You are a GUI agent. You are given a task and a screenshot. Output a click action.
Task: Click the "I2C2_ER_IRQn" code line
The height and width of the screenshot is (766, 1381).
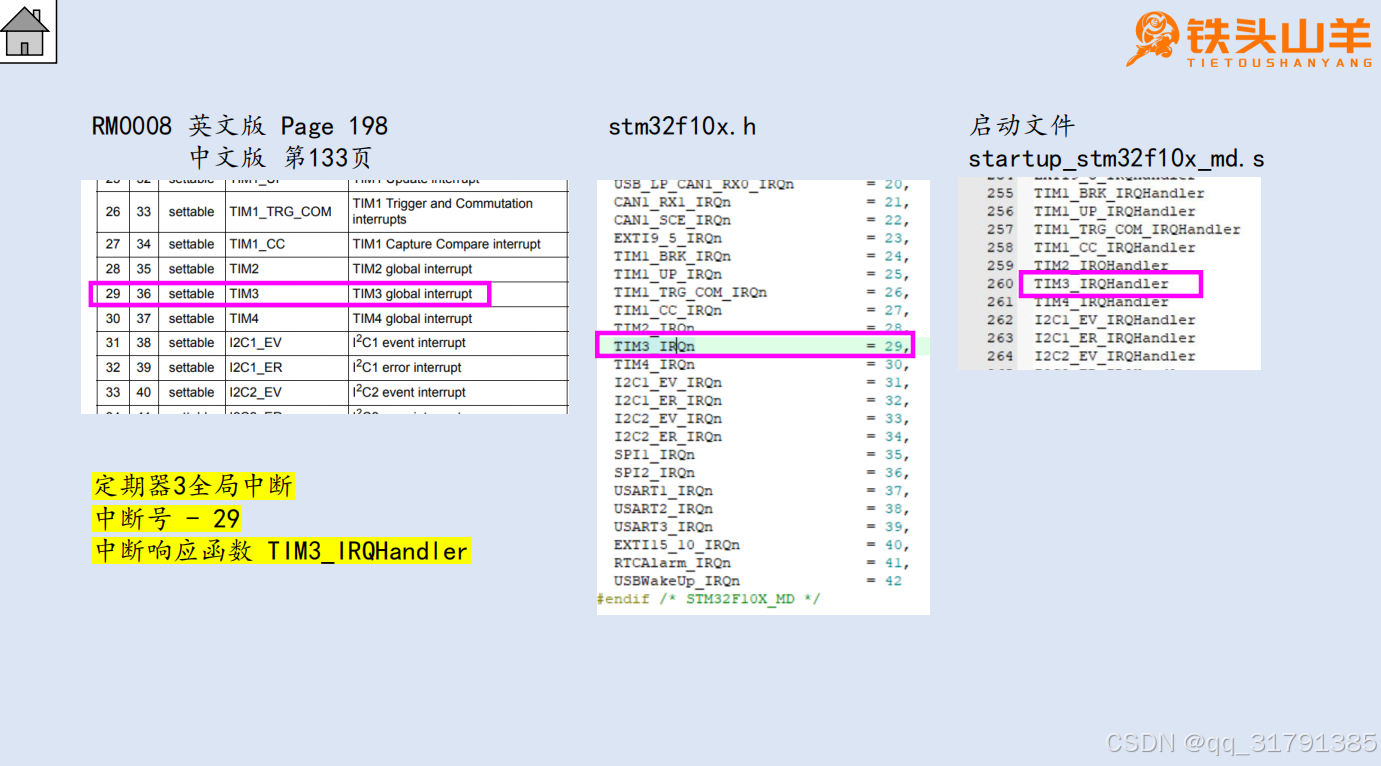(x=761, y=436)
